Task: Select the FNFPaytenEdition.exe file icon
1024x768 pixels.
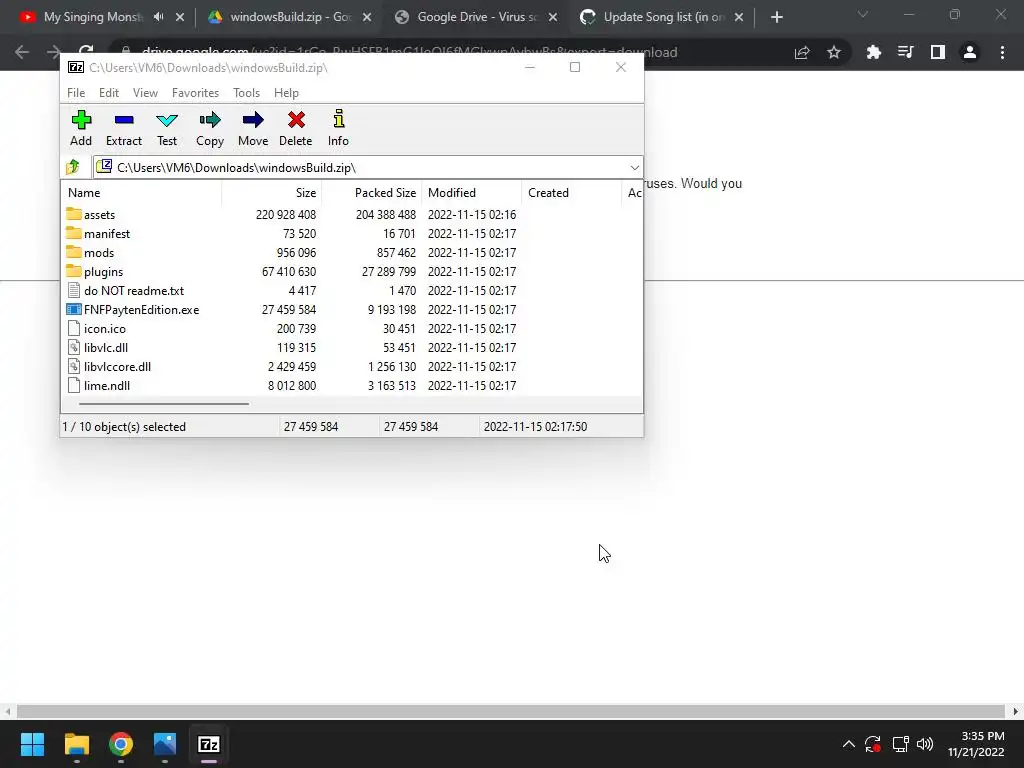Action: click(x=74, y=310)
